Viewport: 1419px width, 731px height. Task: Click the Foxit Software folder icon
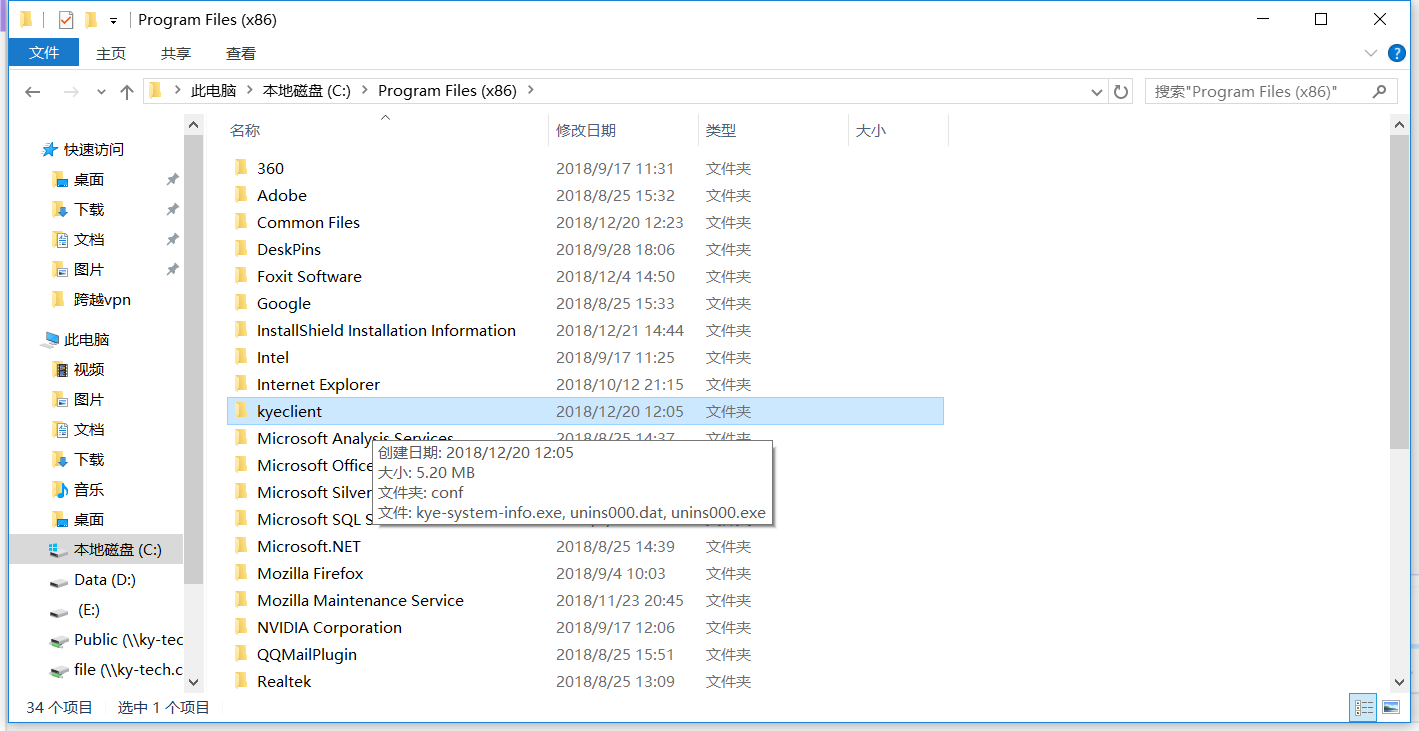[241, 276]
